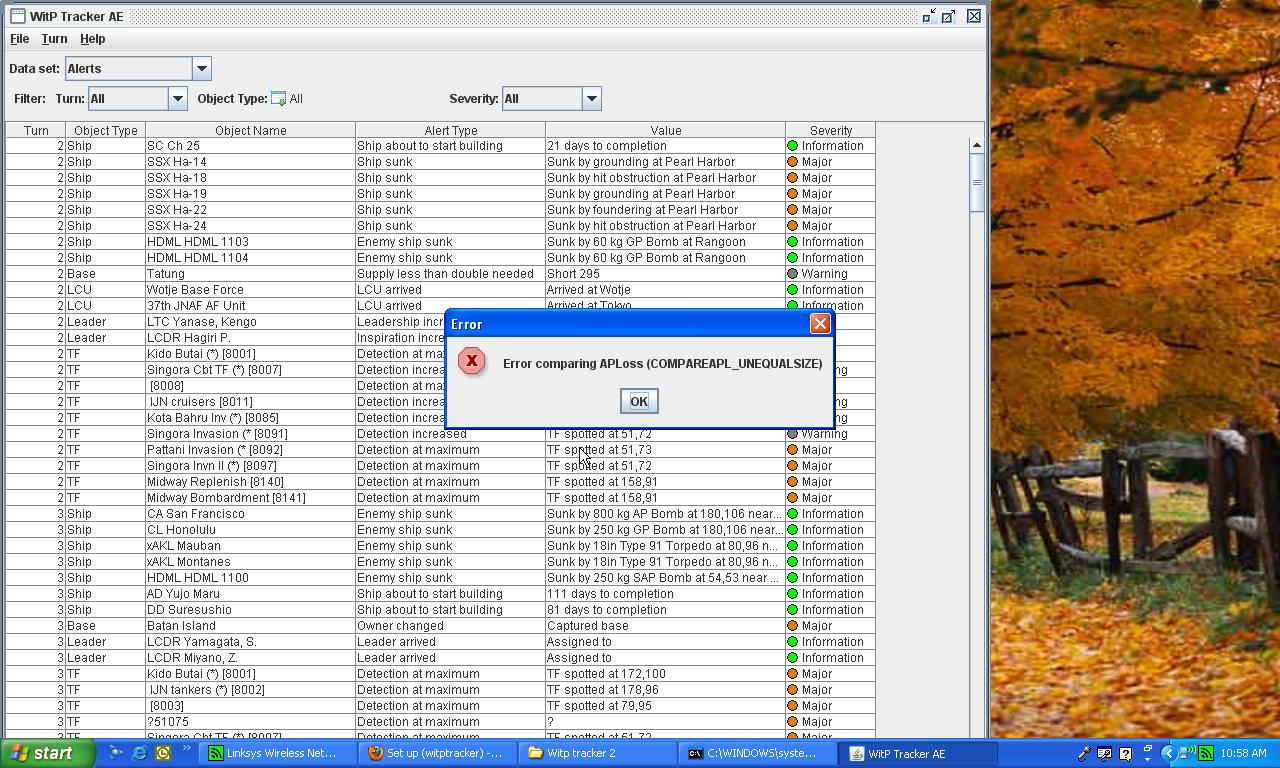Viewport: 1280px width, 768px height.
Task: Expand the Data set dropdown arrow
Action: (x=201, y=69)
